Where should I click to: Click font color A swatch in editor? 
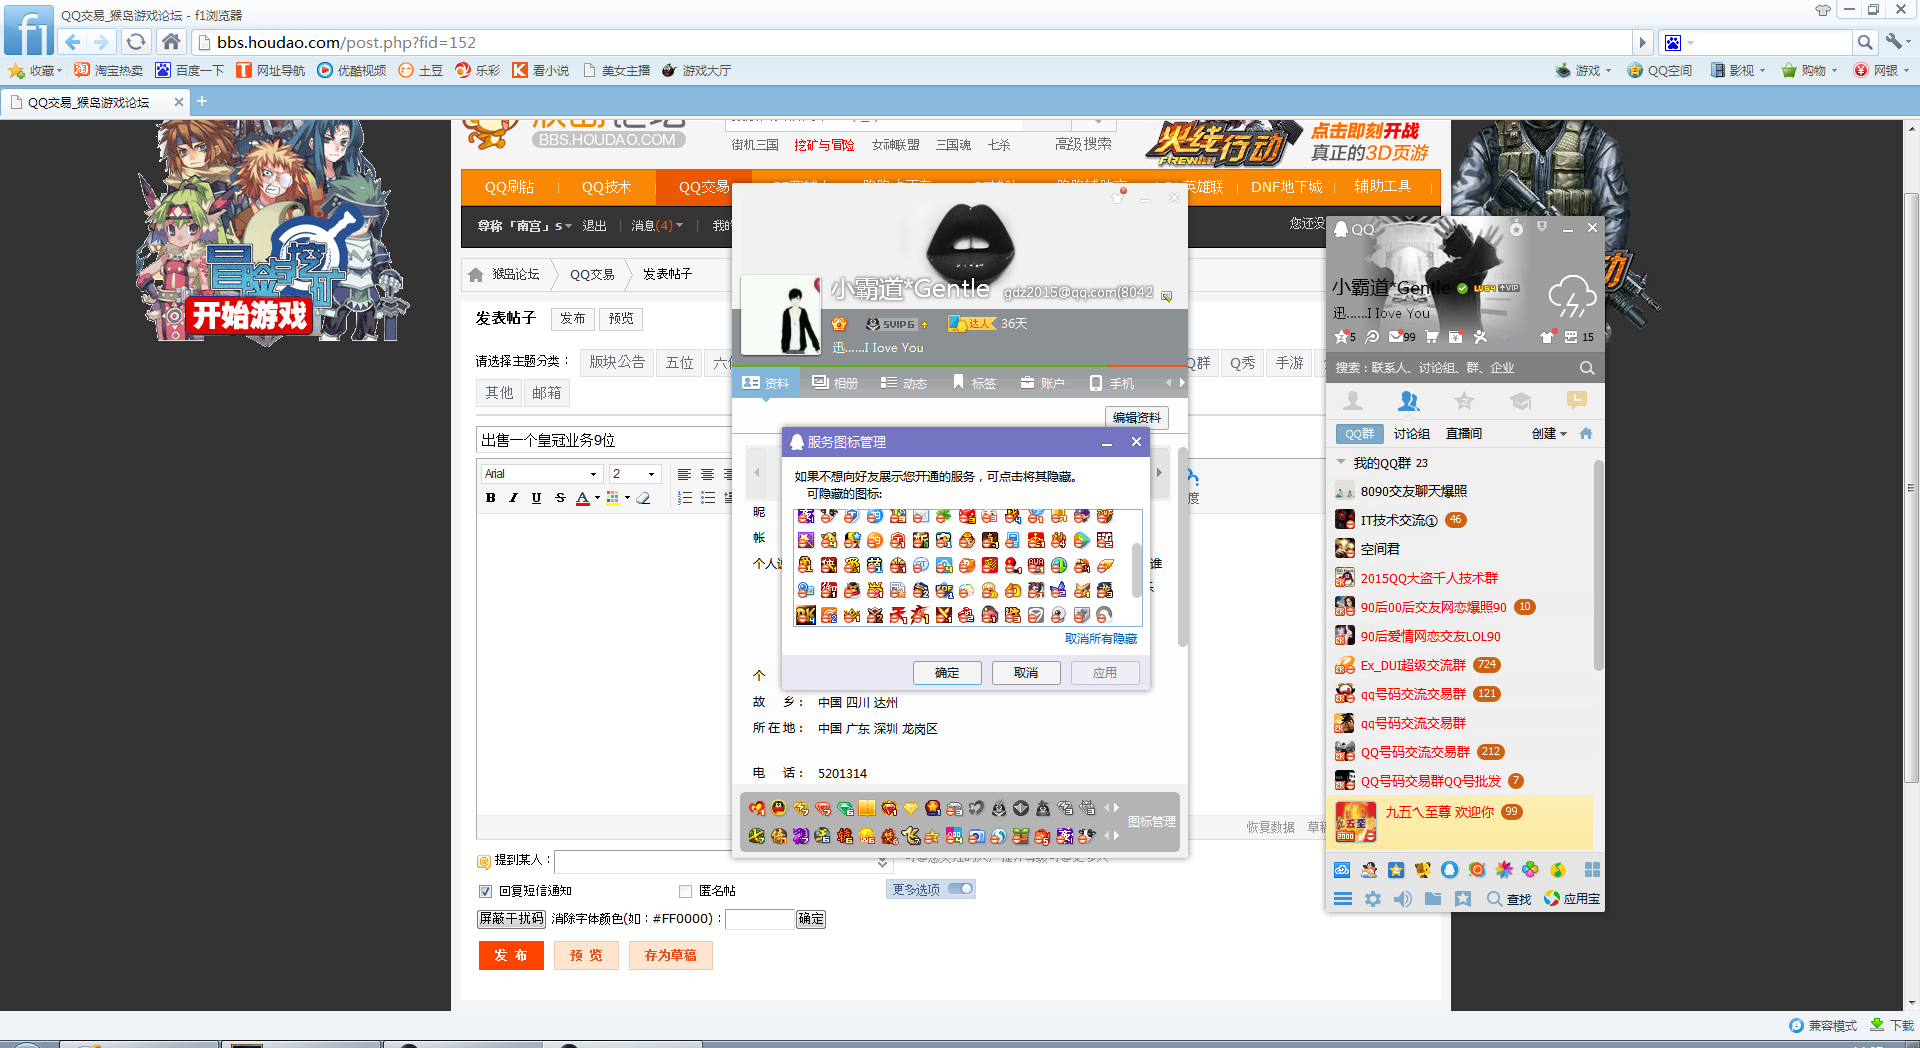[583, 498]
